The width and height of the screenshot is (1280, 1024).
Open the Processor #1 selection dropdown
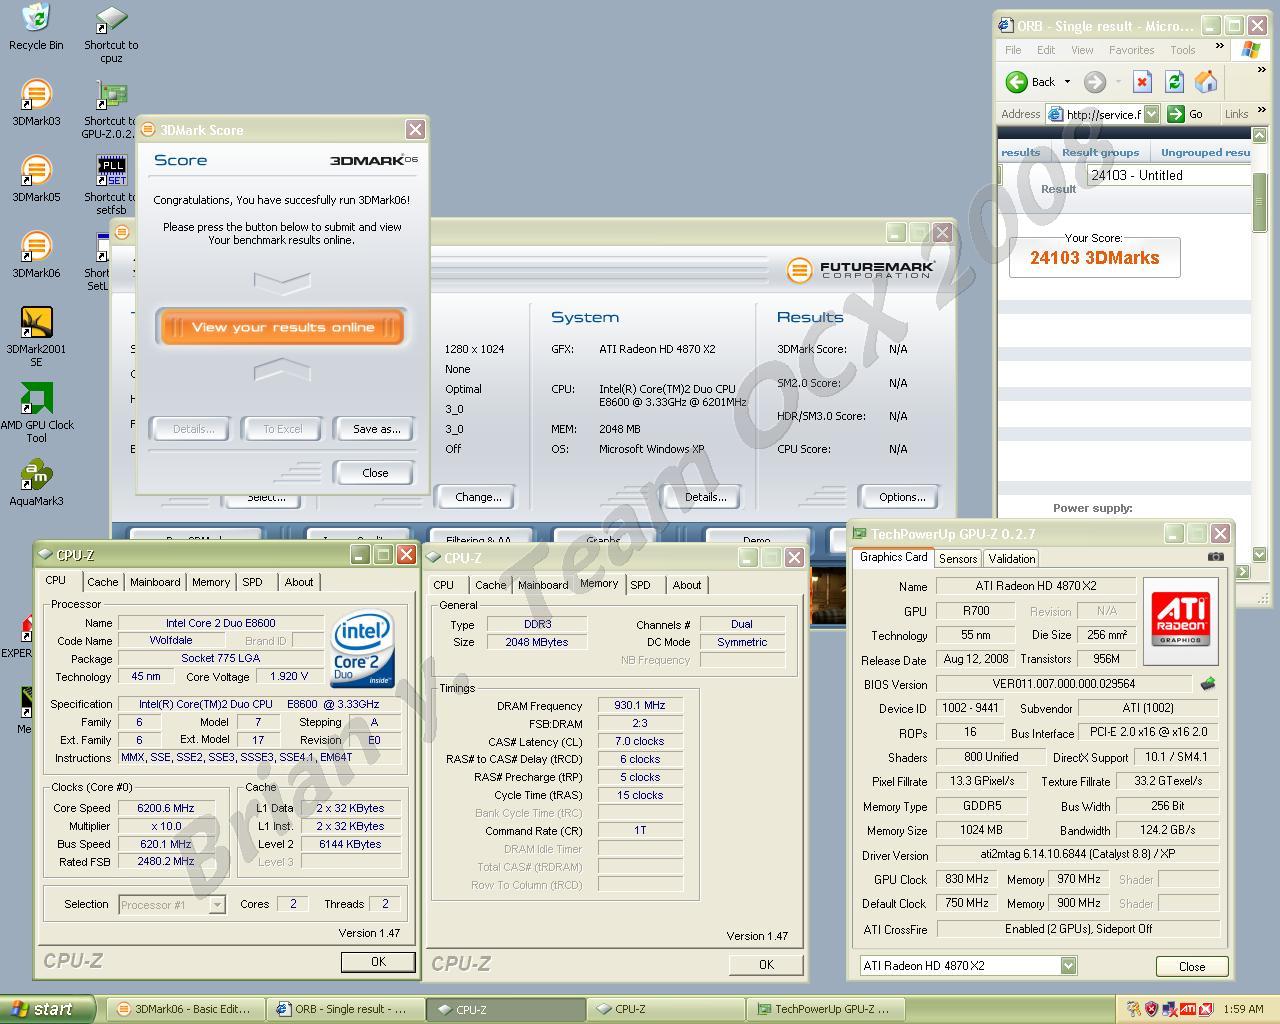click(x=217, y=904)
